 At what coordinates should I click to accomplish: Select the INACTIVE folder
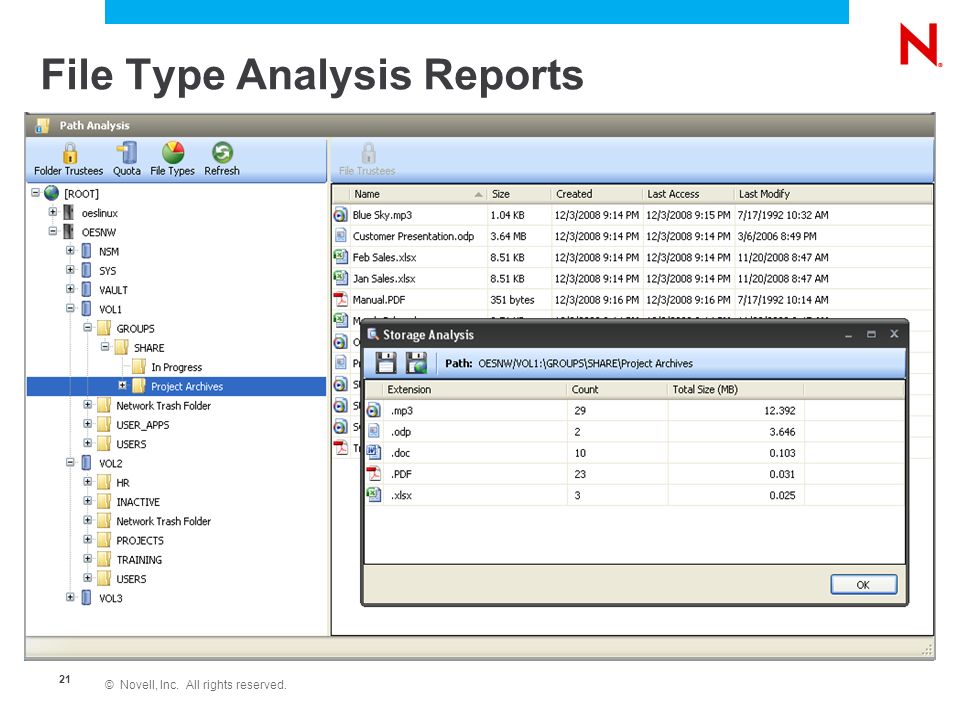tap(138, 502)
